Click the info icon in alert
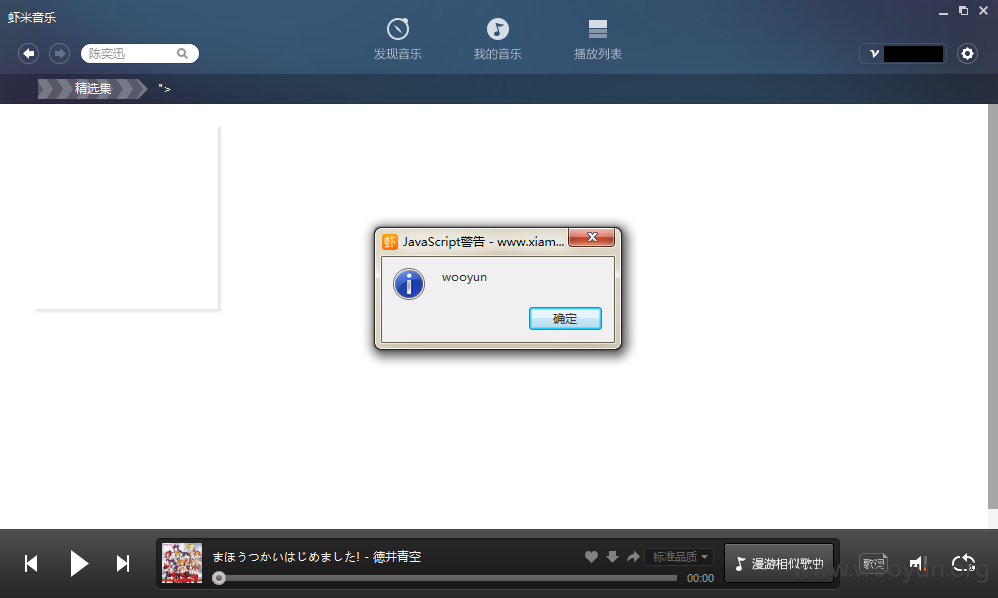 click(409, 284)
